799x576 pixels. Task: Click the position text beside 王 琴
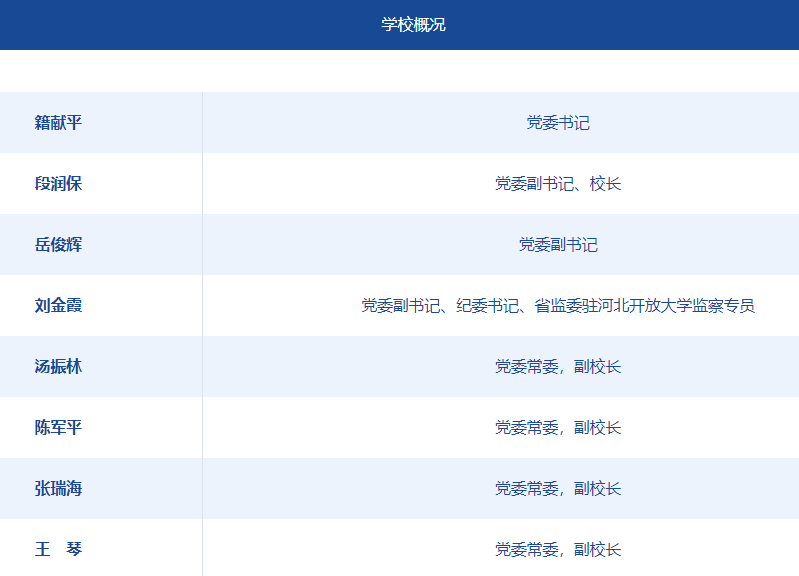point(558,550)
